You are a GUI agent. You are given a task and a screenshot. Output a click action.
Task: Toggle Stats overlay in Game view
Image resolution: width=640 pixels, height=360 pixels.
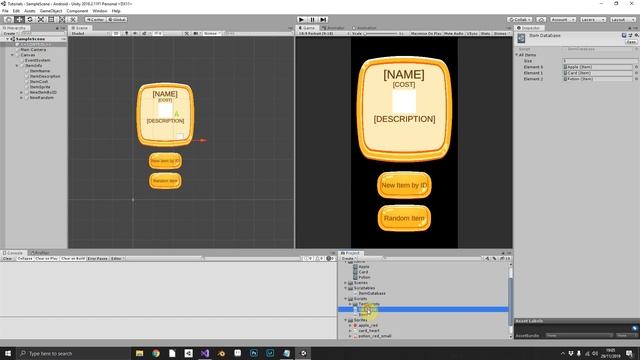tap(485, 33)
